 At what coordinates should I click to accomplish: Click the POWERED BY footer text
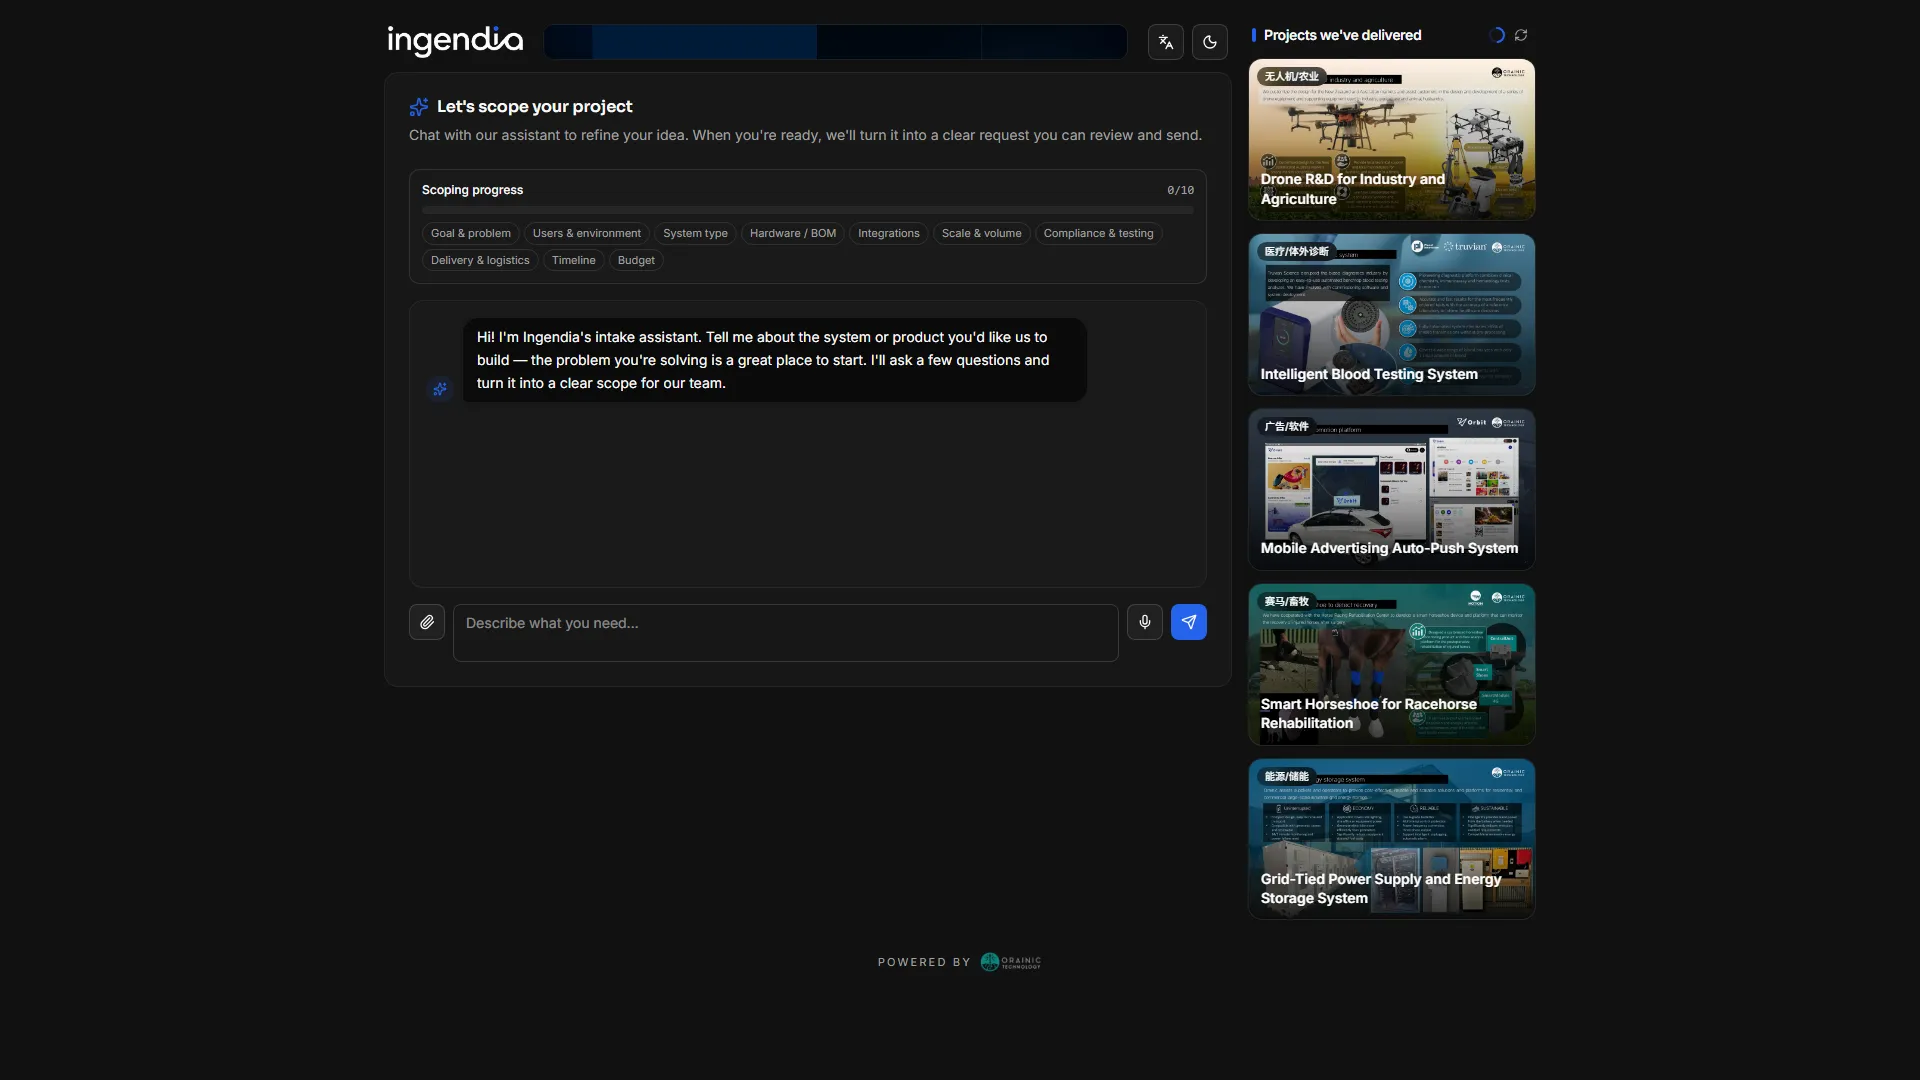(924, 962)
